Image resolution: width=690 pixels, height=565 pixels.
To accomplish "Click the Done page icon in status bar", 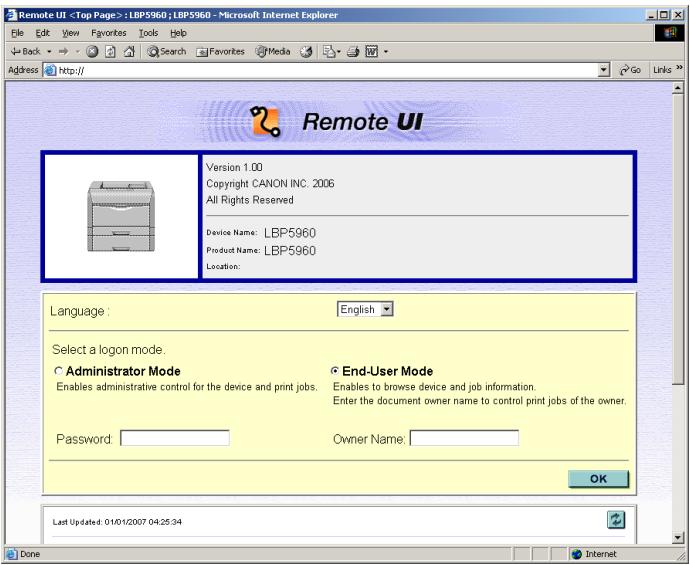I will pyautogui.click(x=11, y=554).
